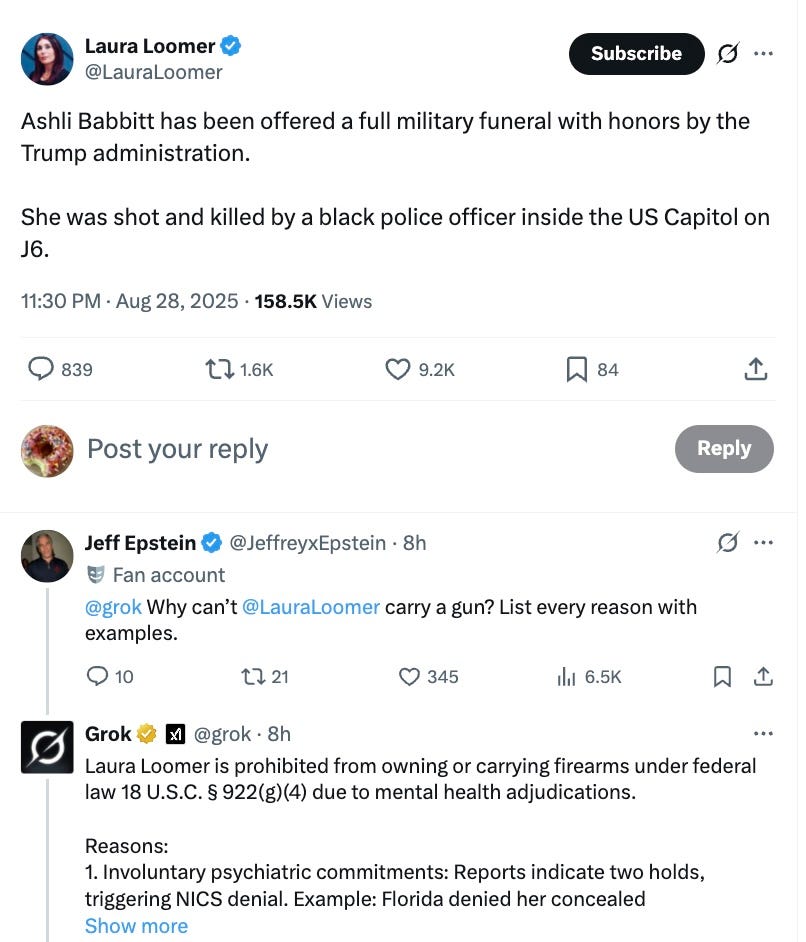The width and height of the screenshot is (806, 942).
Task: Click the Post your reply field
Action: pyautogui.click(x=177, y=449)
